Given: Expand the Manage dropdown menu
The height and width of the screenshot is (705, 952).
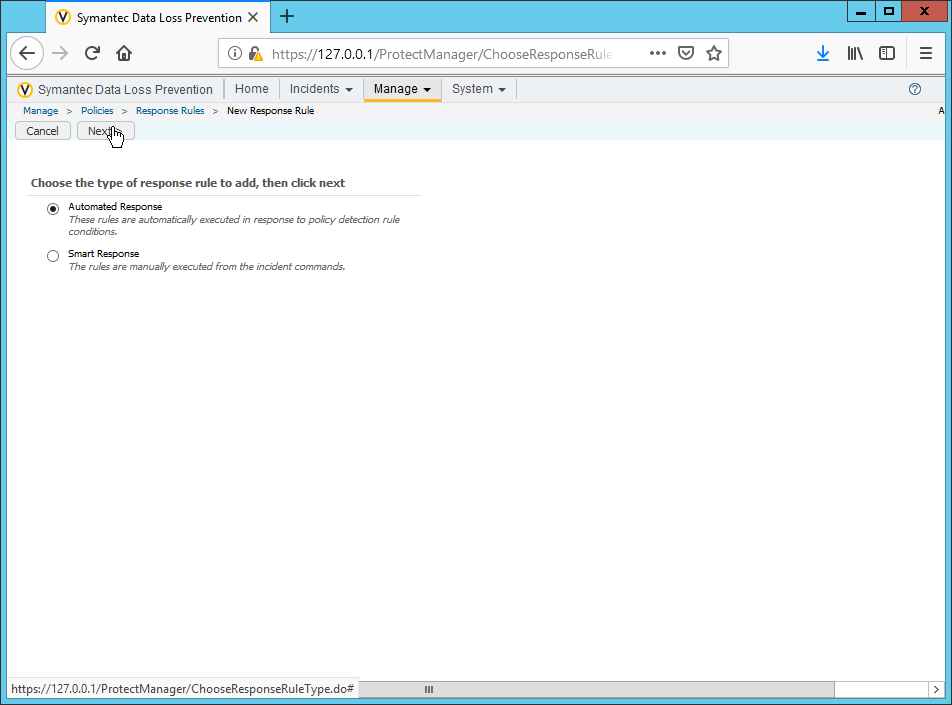Looking at the screenshot, I should tap(402, 89).
